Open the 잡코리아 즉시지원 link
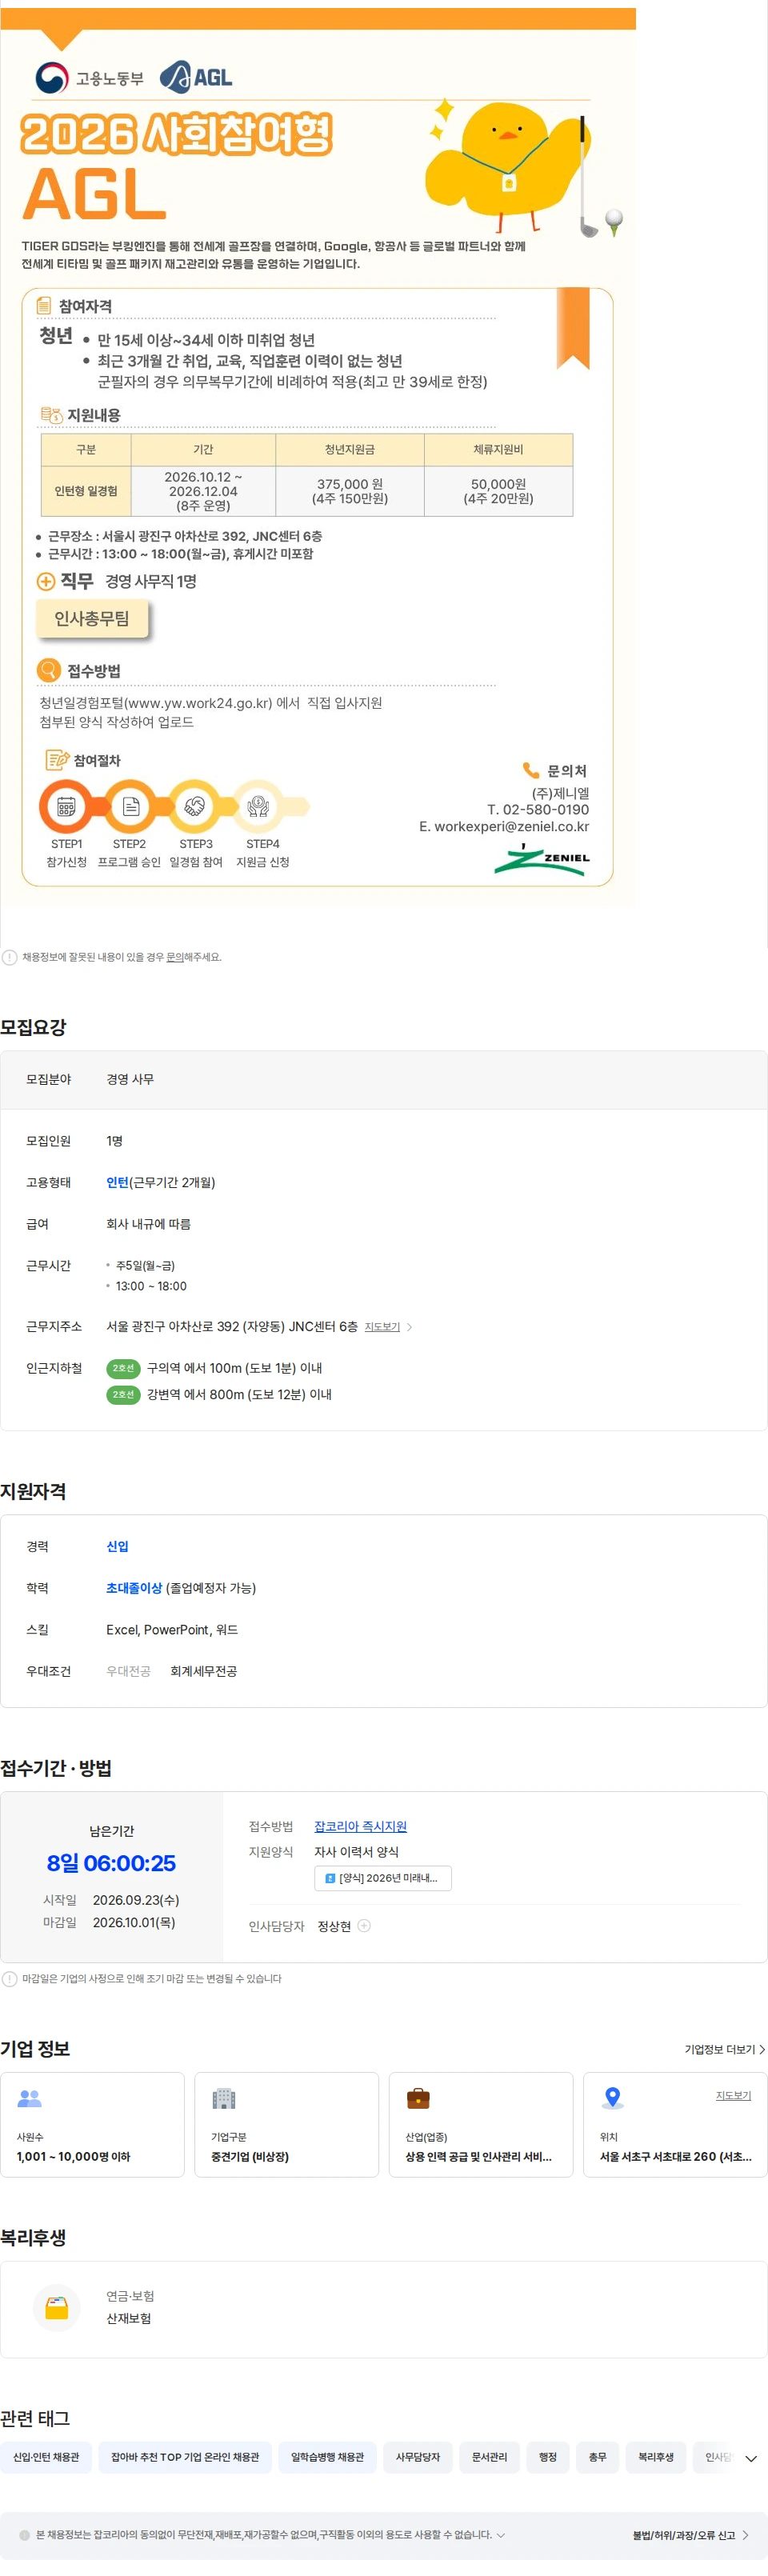This screenshot has width=768, height=2576. click(360, 1826)
